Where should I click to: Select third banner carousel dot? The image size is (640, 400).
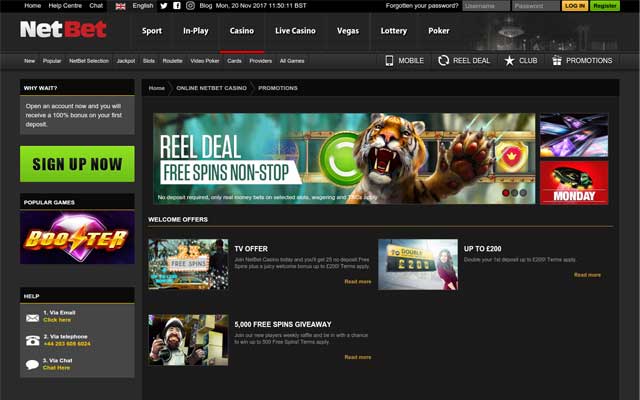pos(523,193)
